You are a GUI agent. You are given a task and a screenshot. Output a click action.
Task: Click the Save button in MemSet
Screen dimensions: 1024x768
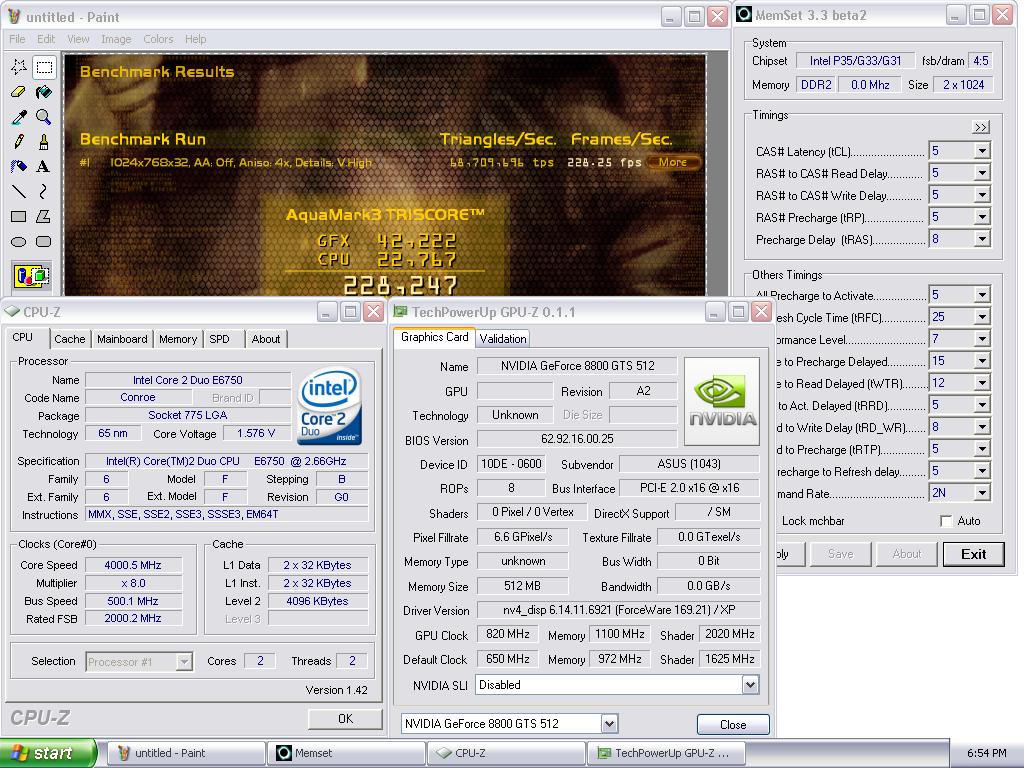click(x=840, y=554)
